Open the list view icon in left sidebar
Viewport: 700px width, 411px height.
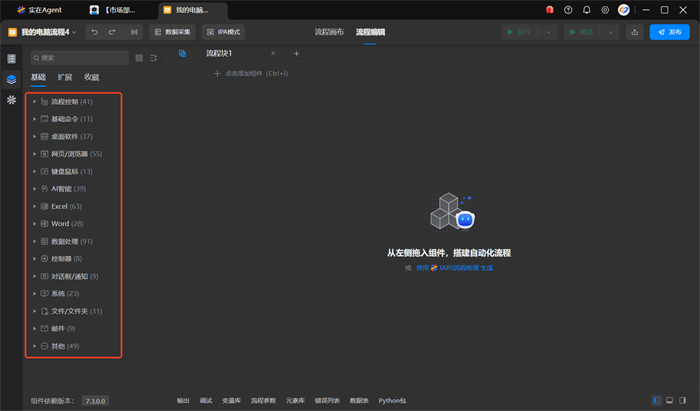point(11,58)
